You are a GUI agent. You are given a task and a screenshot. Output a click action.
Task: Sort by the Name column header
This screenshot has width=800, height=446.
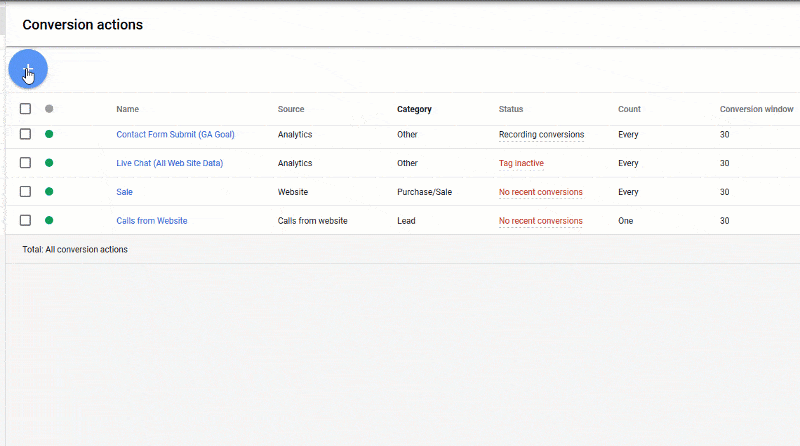[x=128, y=109]
